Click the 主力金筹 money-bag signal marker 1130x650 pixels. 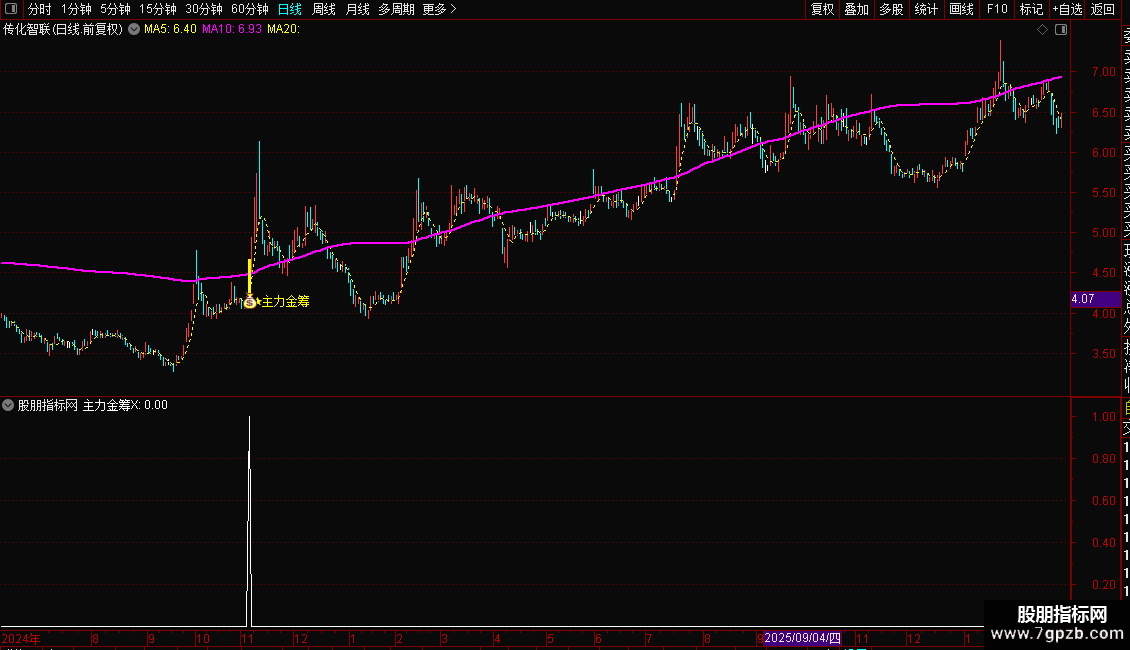tap(249, 302)
